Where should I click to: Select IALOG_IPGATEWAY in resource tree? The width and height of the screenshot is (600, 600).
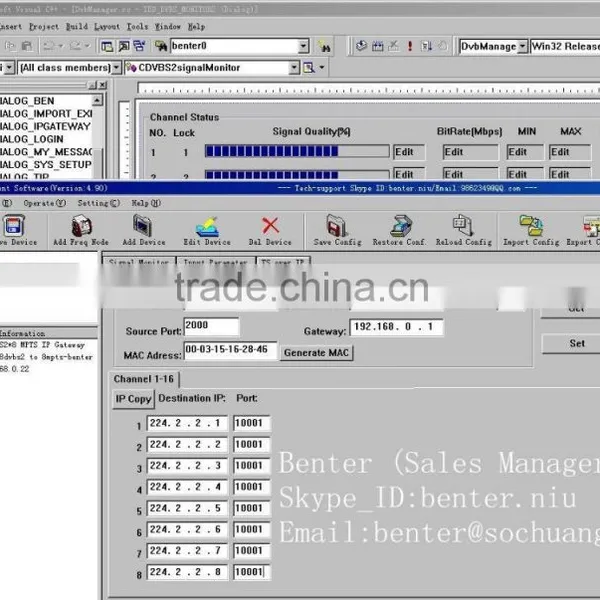(45, 126)
